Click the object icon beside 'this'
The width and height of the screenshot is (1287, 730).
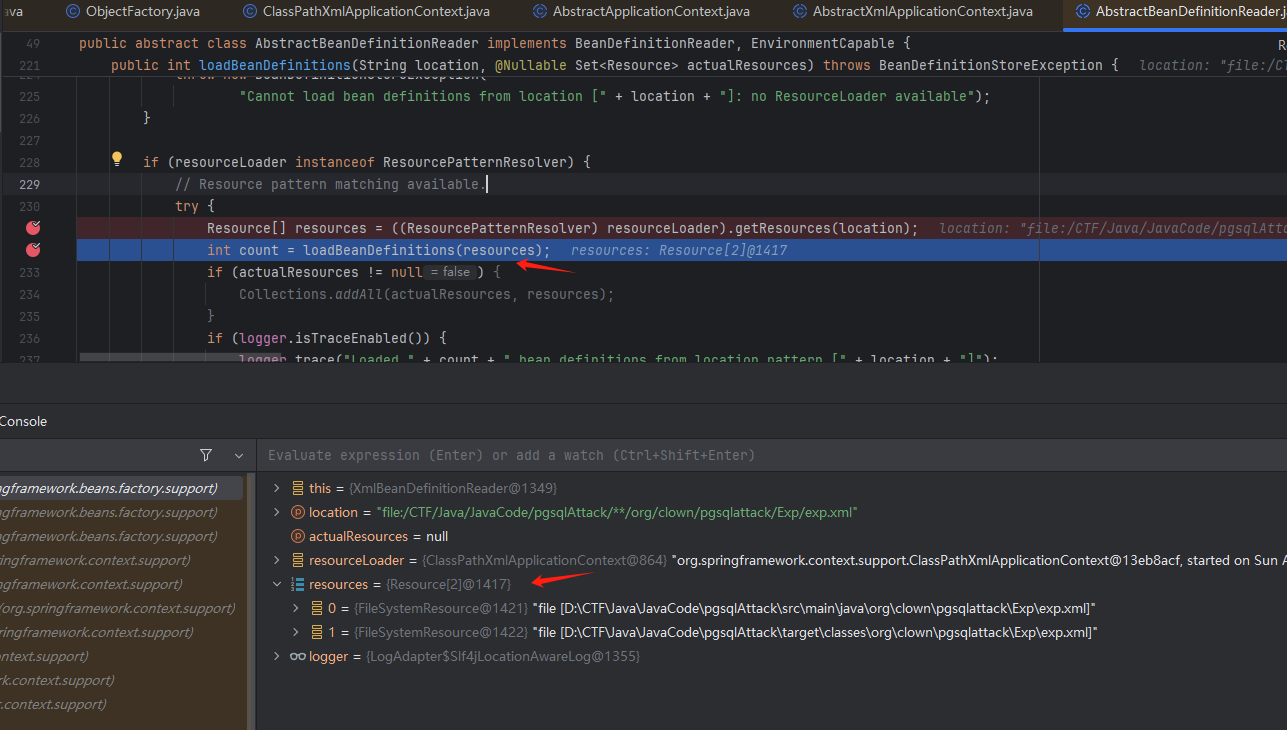click(x=297, y=488)
